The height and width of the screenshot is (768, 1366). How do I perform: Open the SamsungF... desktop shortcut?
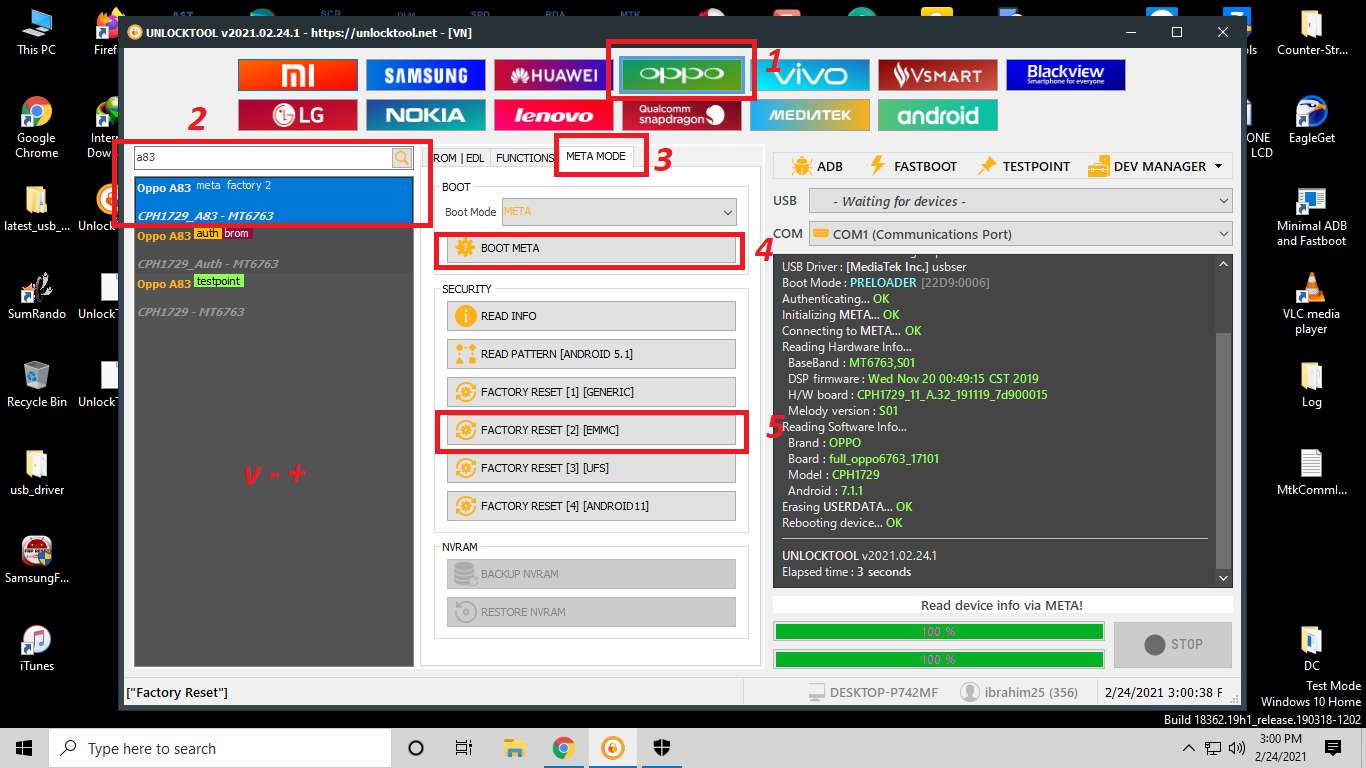coord(36,560)
